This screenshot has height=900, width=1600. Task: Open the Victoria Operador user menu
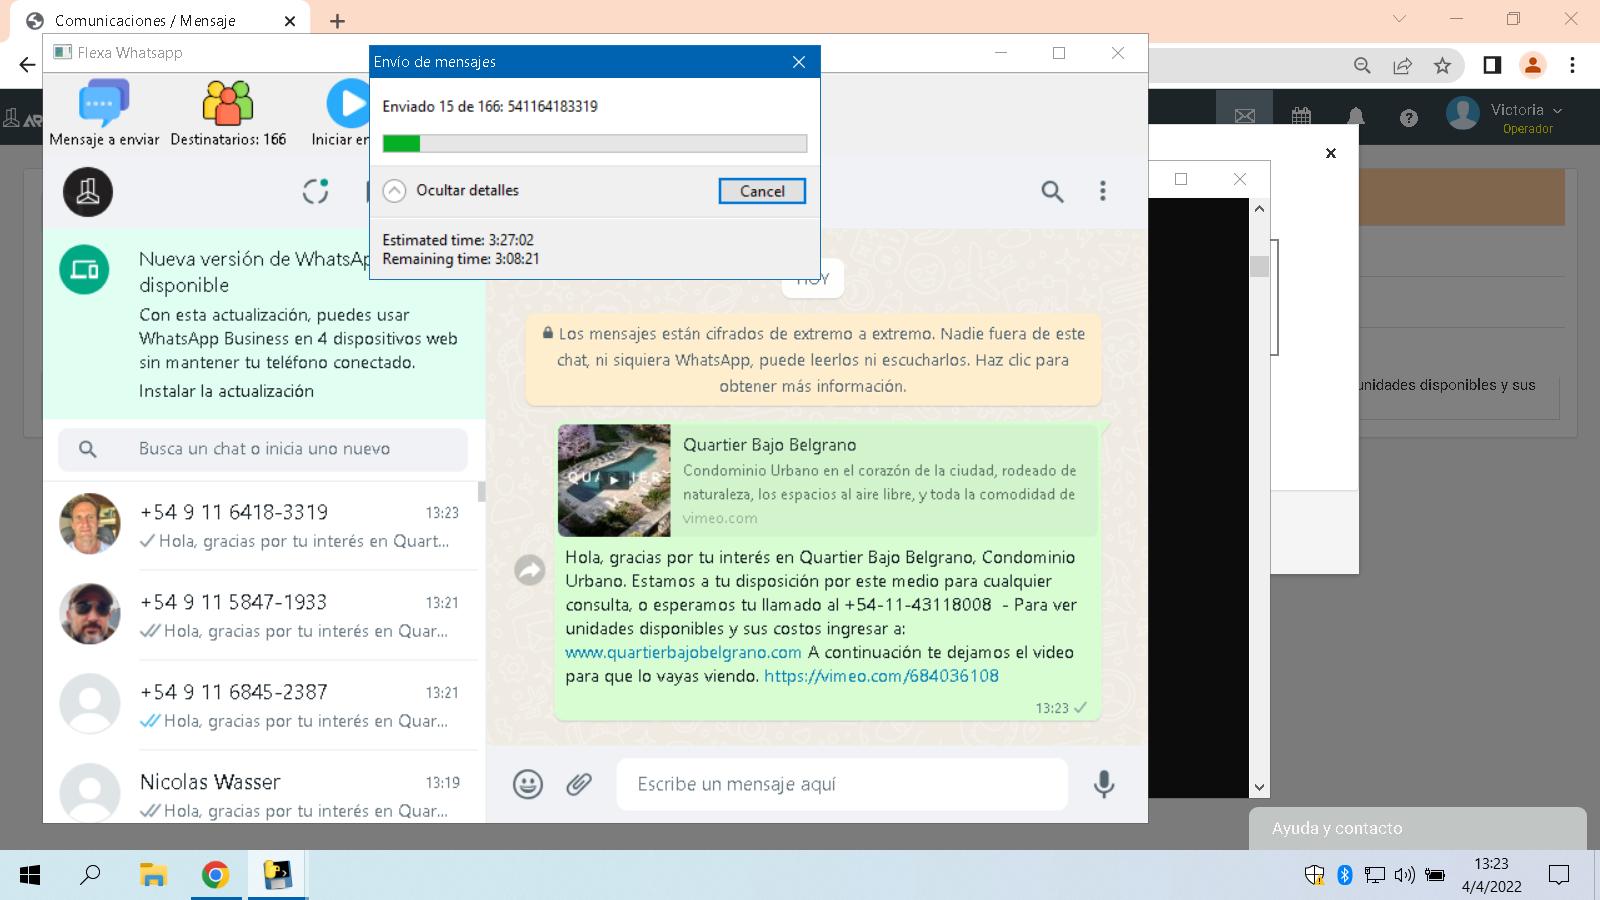pos(1506,116)
